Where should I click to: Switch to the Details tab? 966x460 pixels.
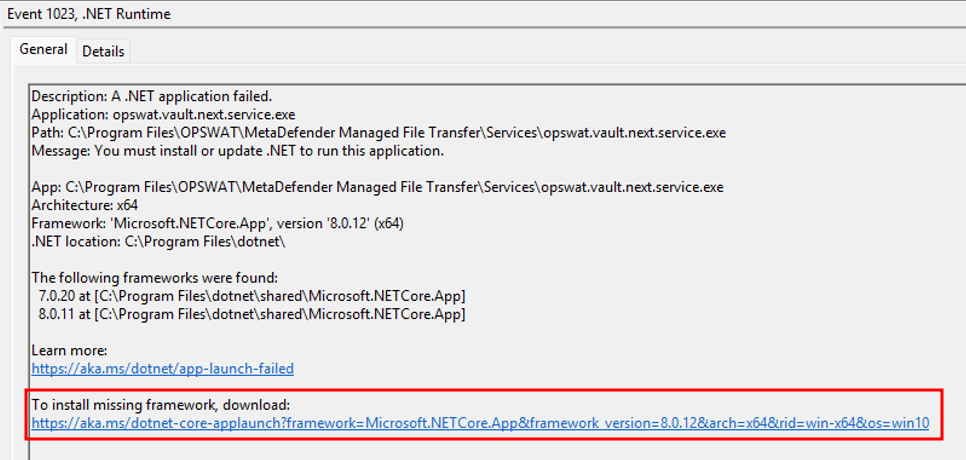click(x=103, y=51)
